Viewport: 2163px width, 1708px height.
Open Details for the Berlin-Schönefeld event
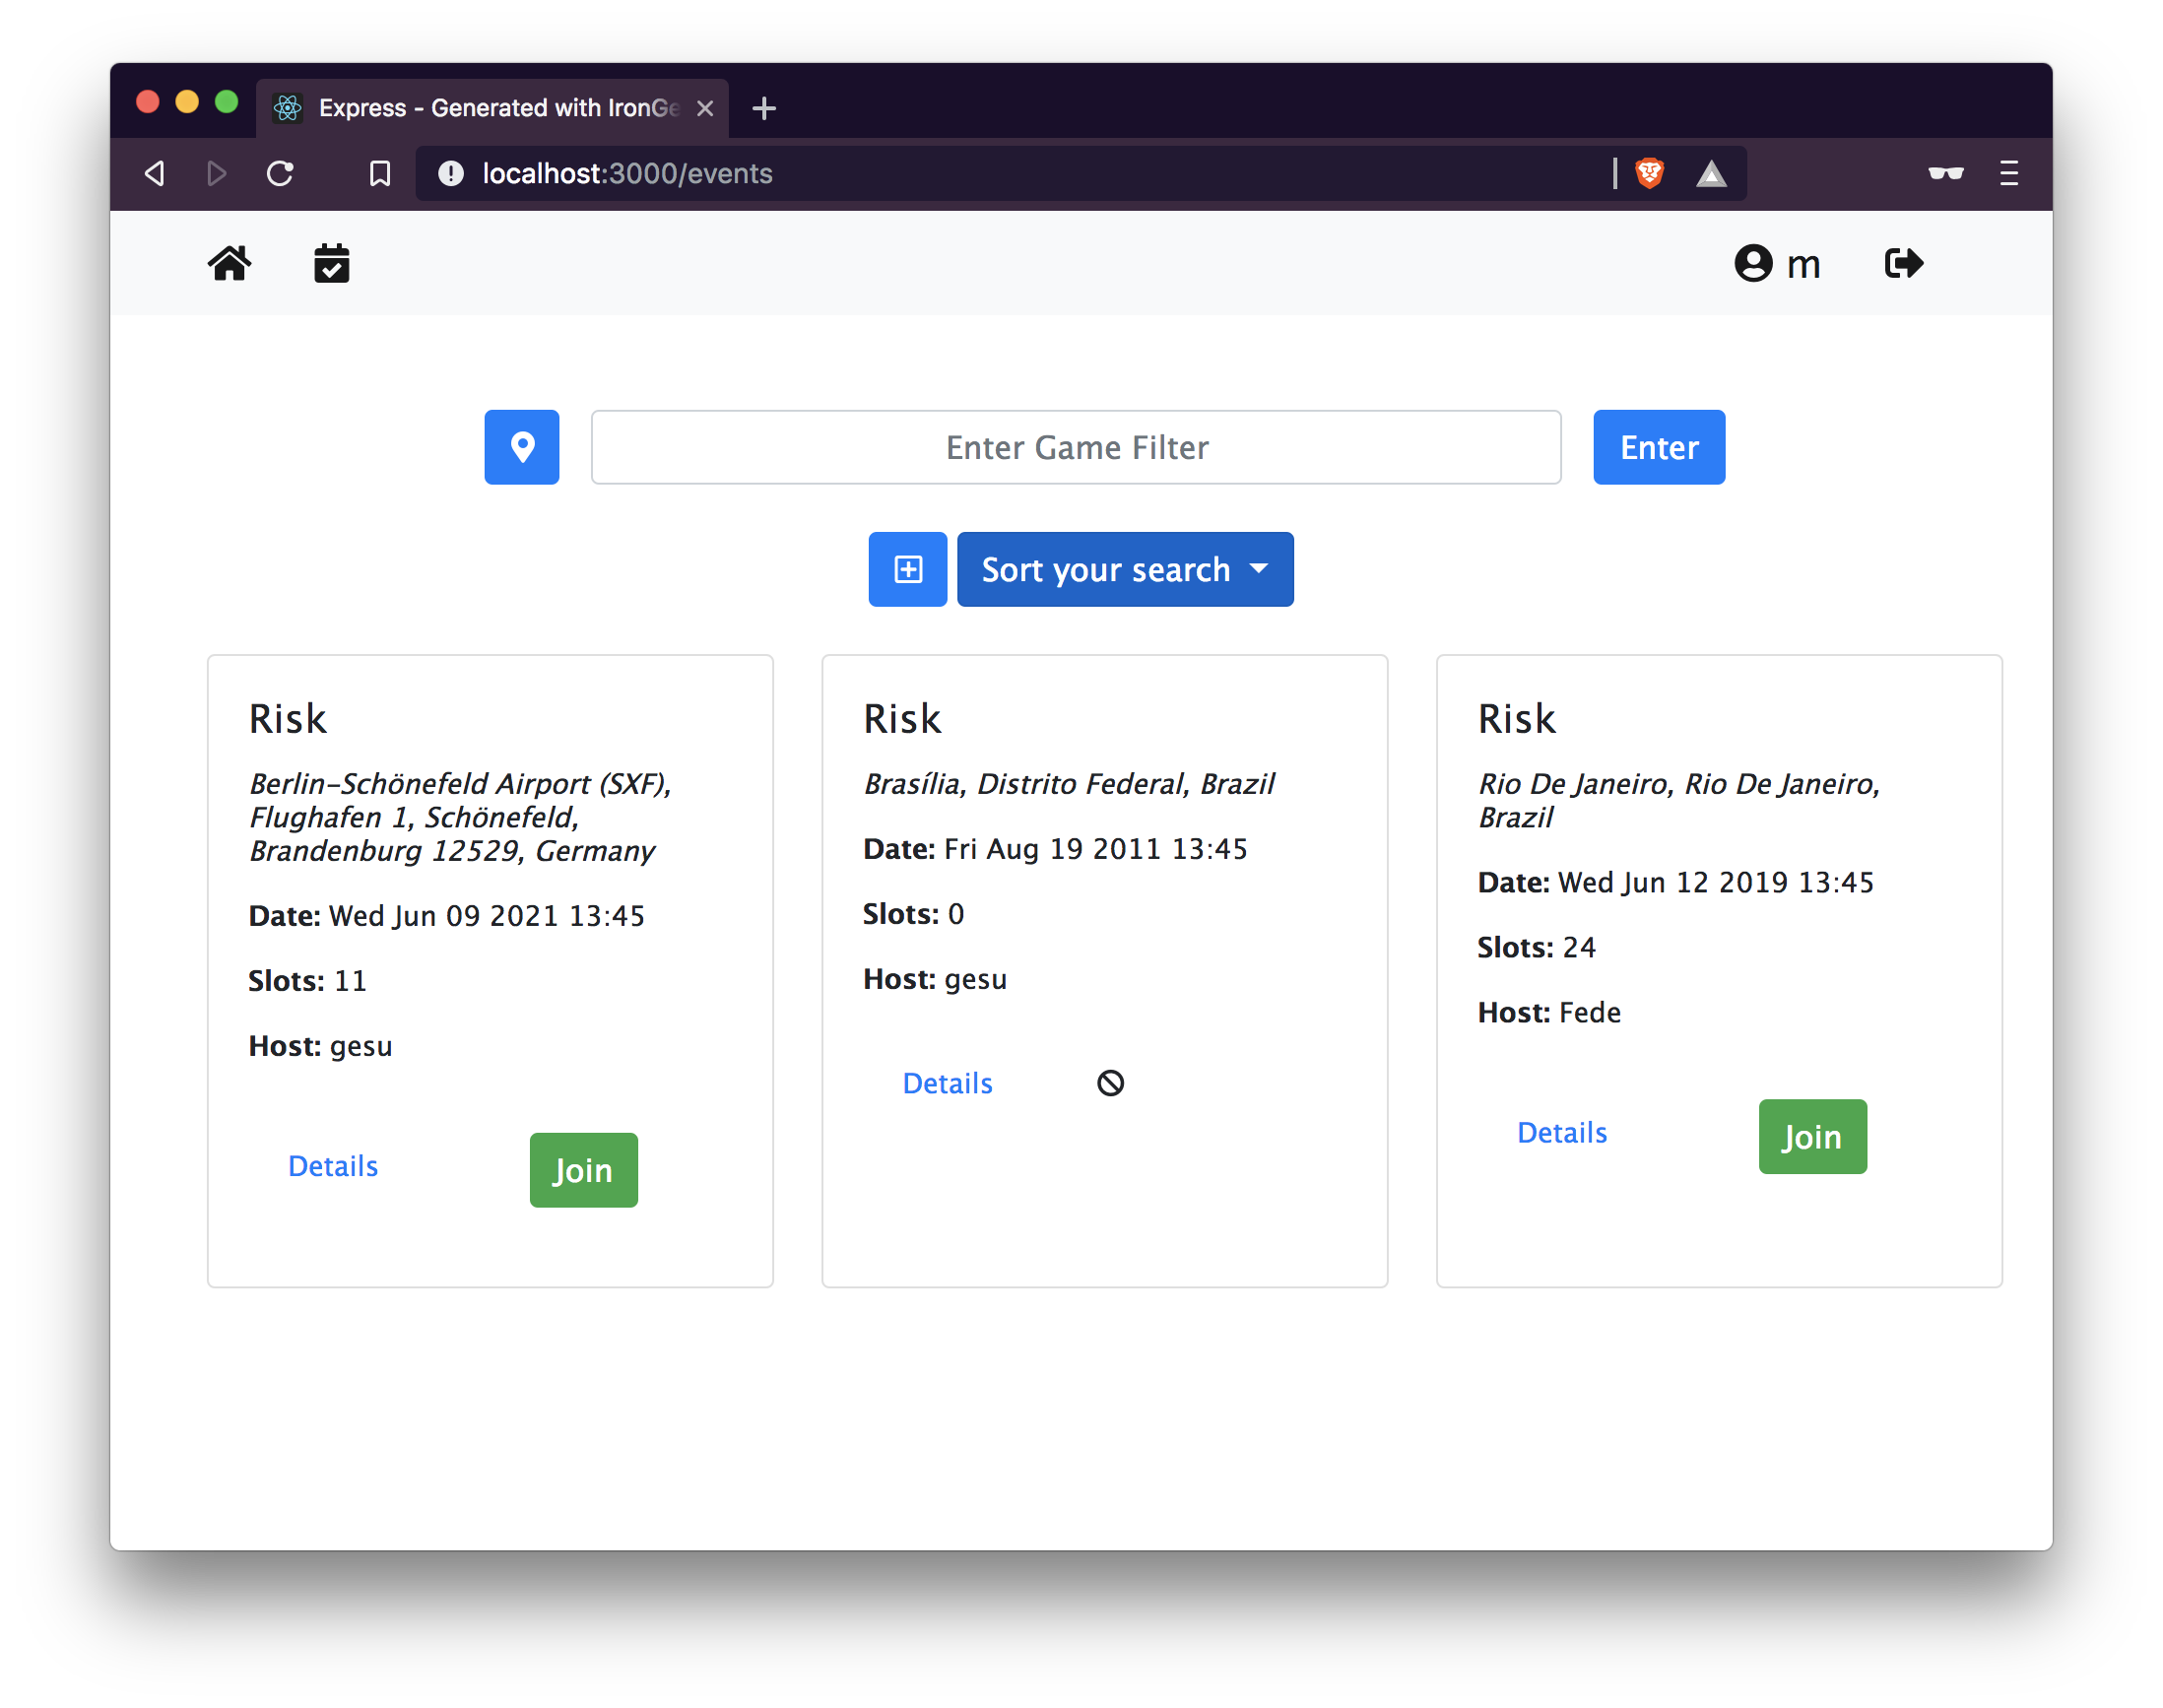coord(333,1167)
